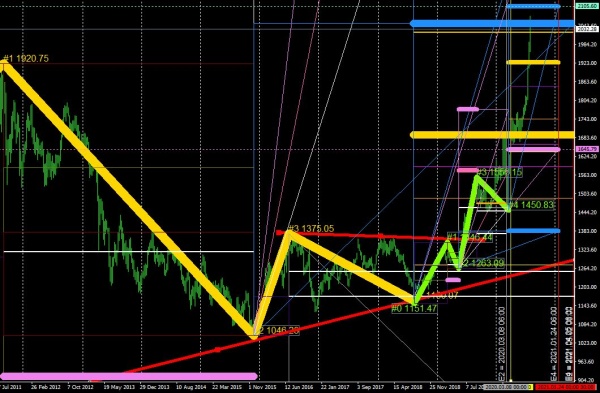Click the #1 1920.75 wave label
This screenshot has height=393, width=600.
pyautogui.click(x=26, y=59)
